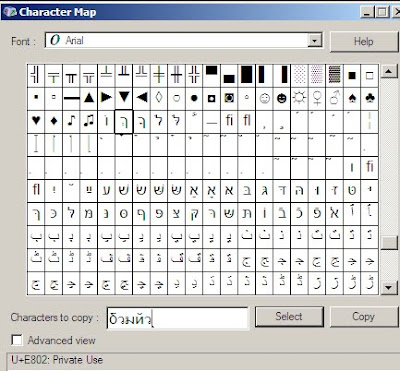Image resolution: width=400 pixels, height=371 pixels.
Task: Click the Help button
Action: coord(364,42)
